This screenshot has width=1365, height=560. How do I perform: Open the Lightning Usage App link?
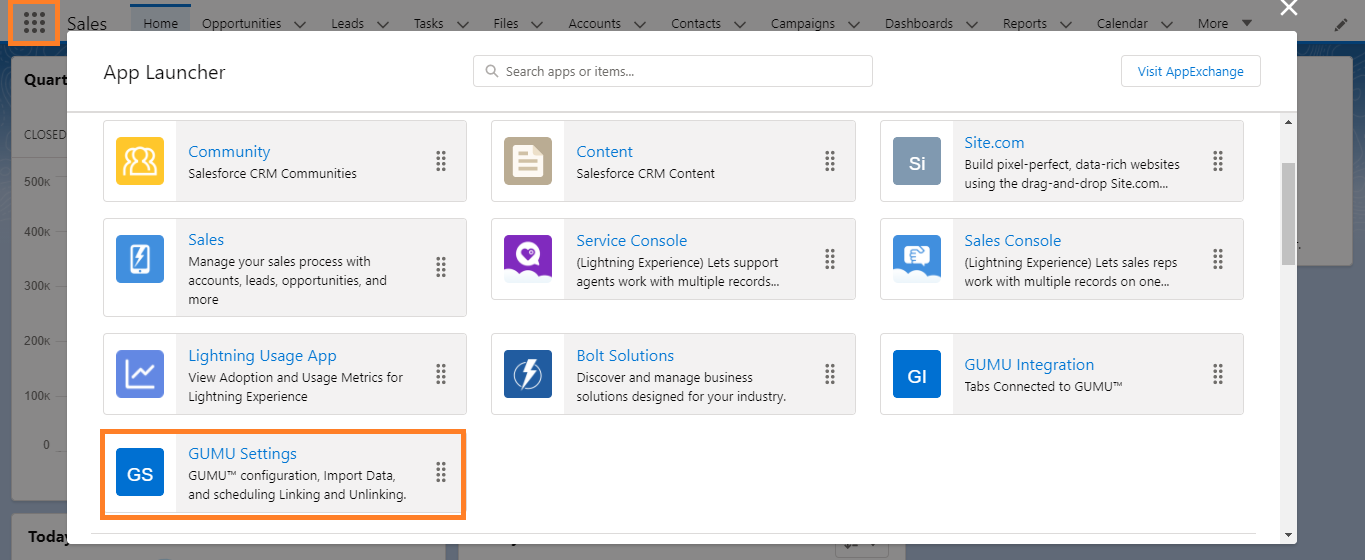[262, 356]
